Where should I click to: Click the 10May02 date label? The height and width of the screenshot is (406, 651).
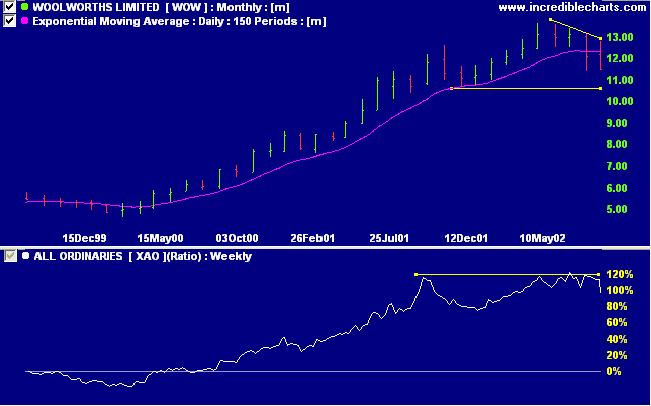point(542,238)
